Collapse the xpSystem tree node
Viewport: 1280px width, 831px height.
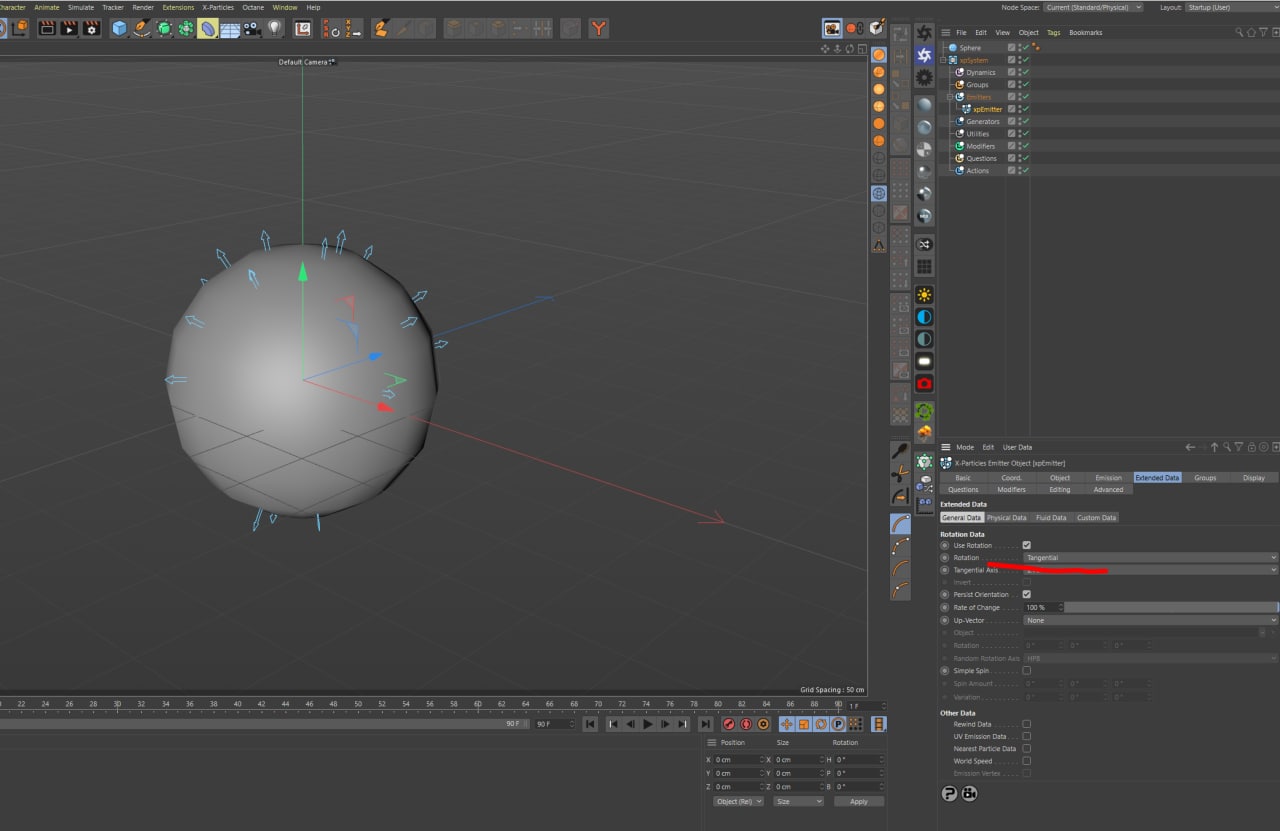(942, 60)
